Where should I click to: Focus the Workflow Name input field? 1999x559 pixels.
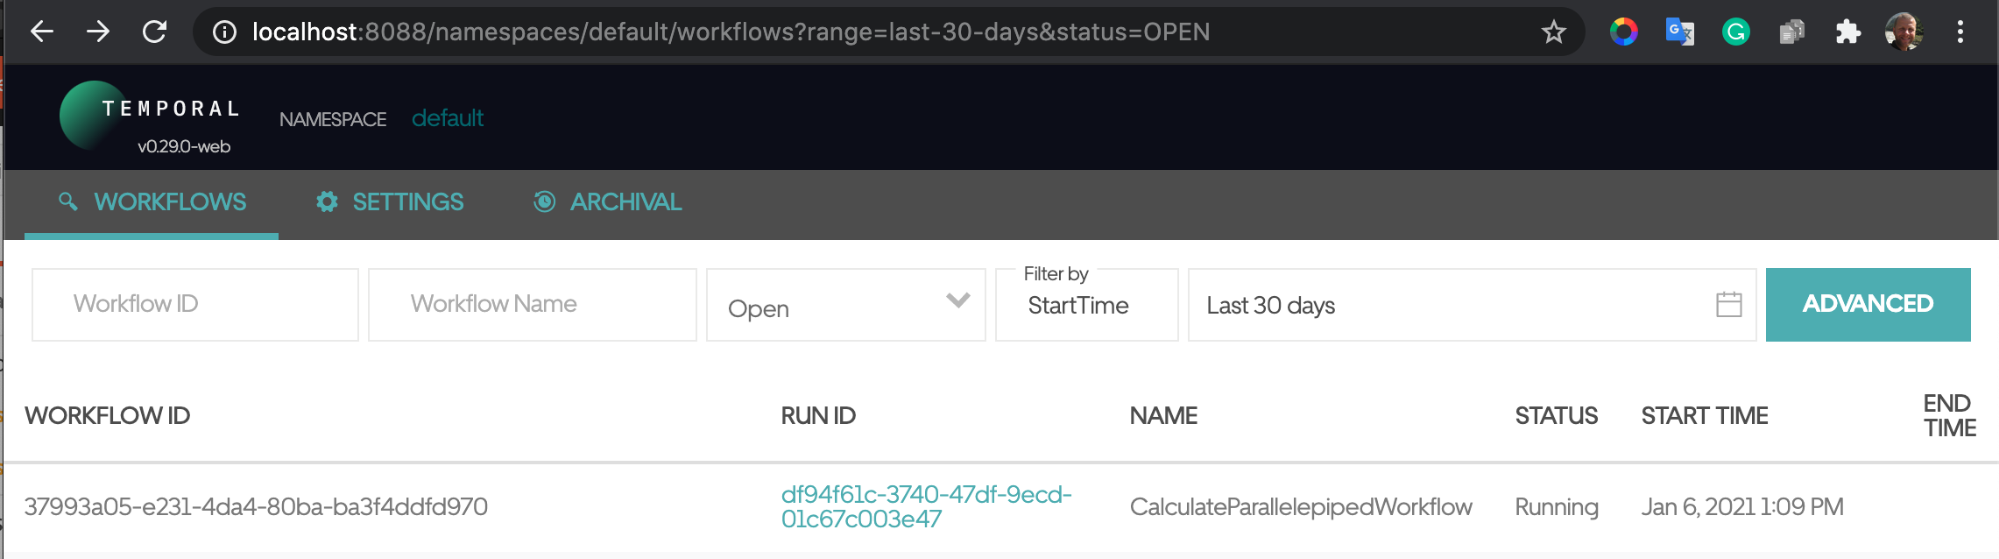tap(532, 304)
